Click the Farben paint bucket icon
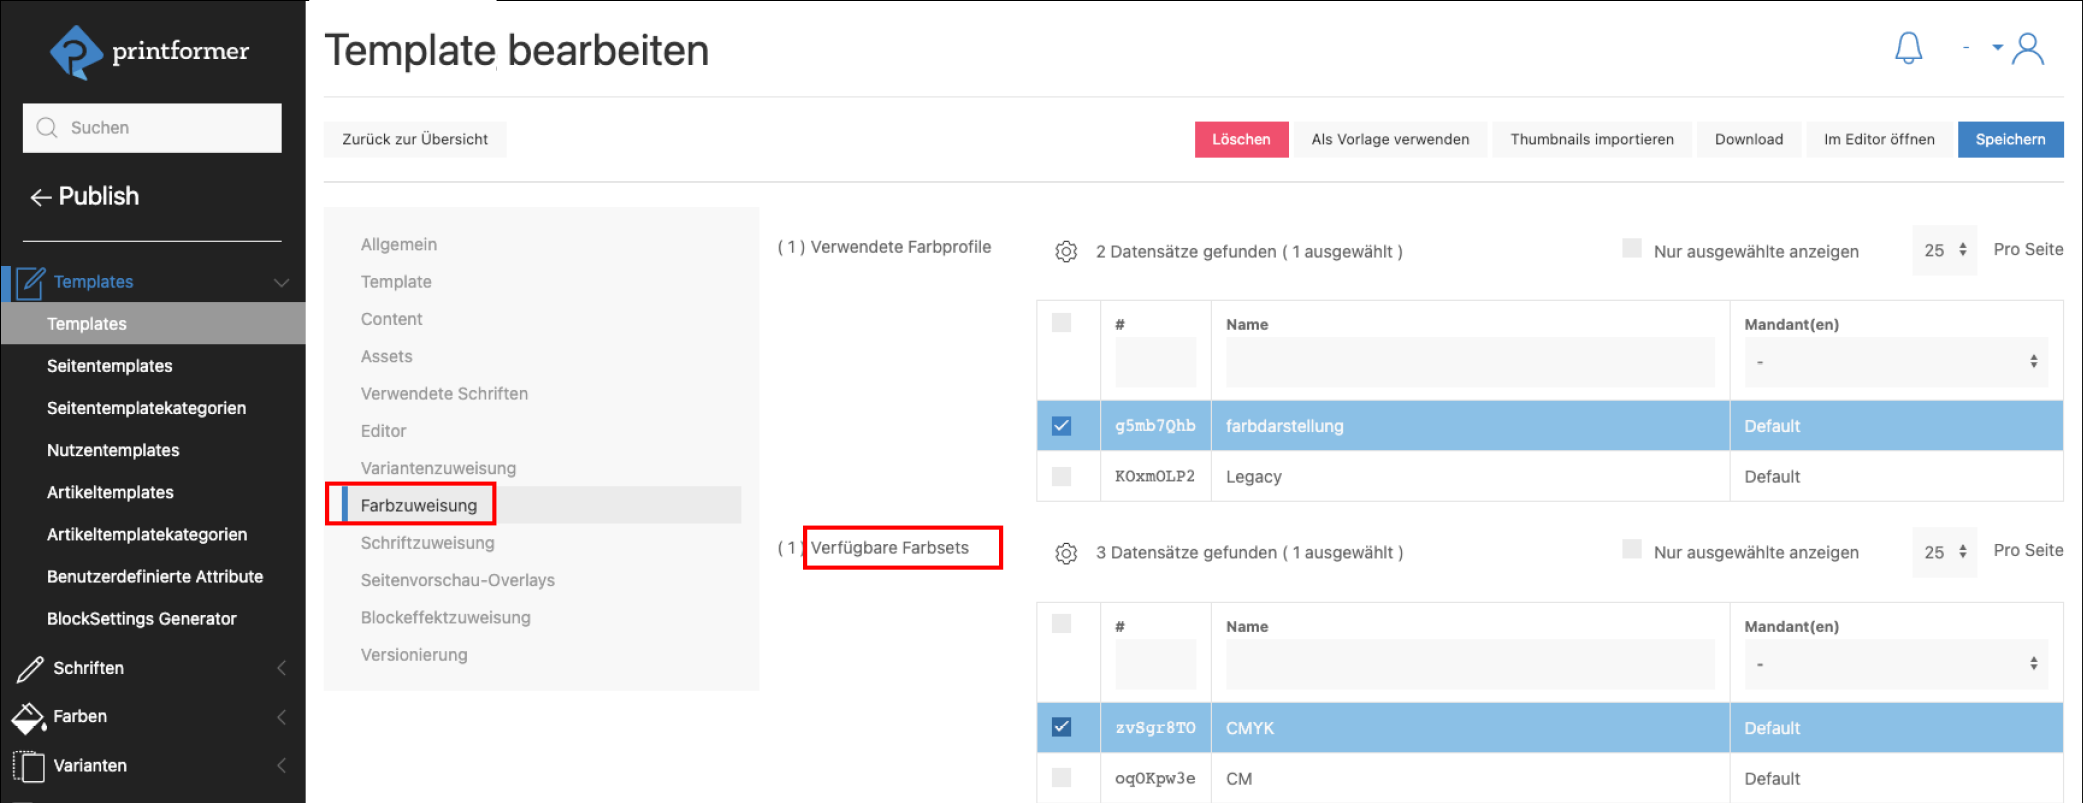This screenshot has height=803, width=2083. [28, 717]
